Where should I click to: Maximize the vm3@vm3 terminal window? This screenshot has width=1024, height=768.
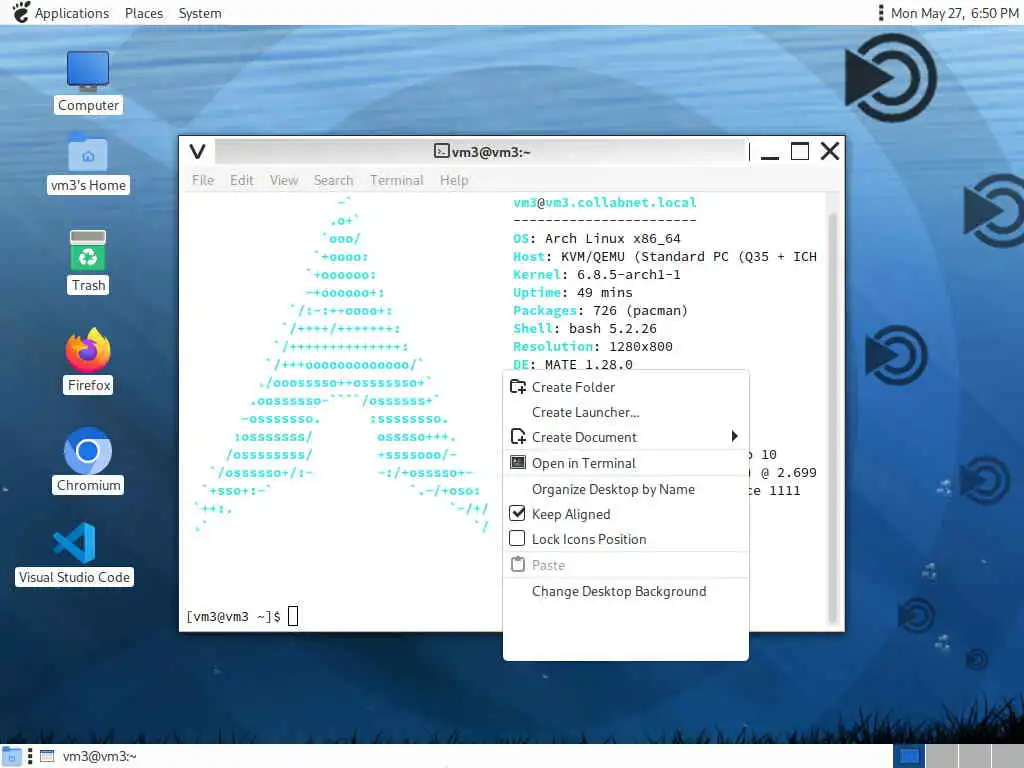coord(800,152)
